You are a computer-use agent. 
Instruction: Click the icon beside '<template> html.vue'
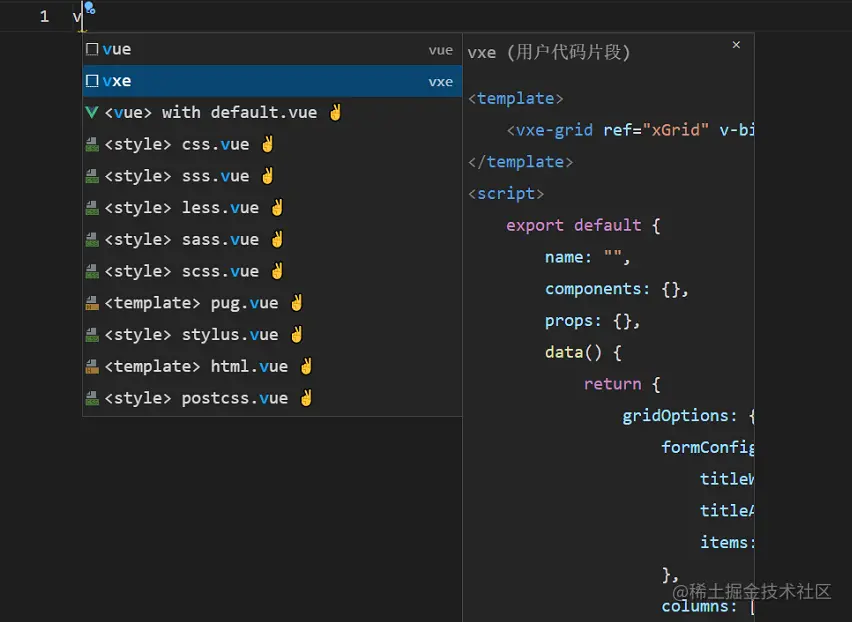coord(92,367)
